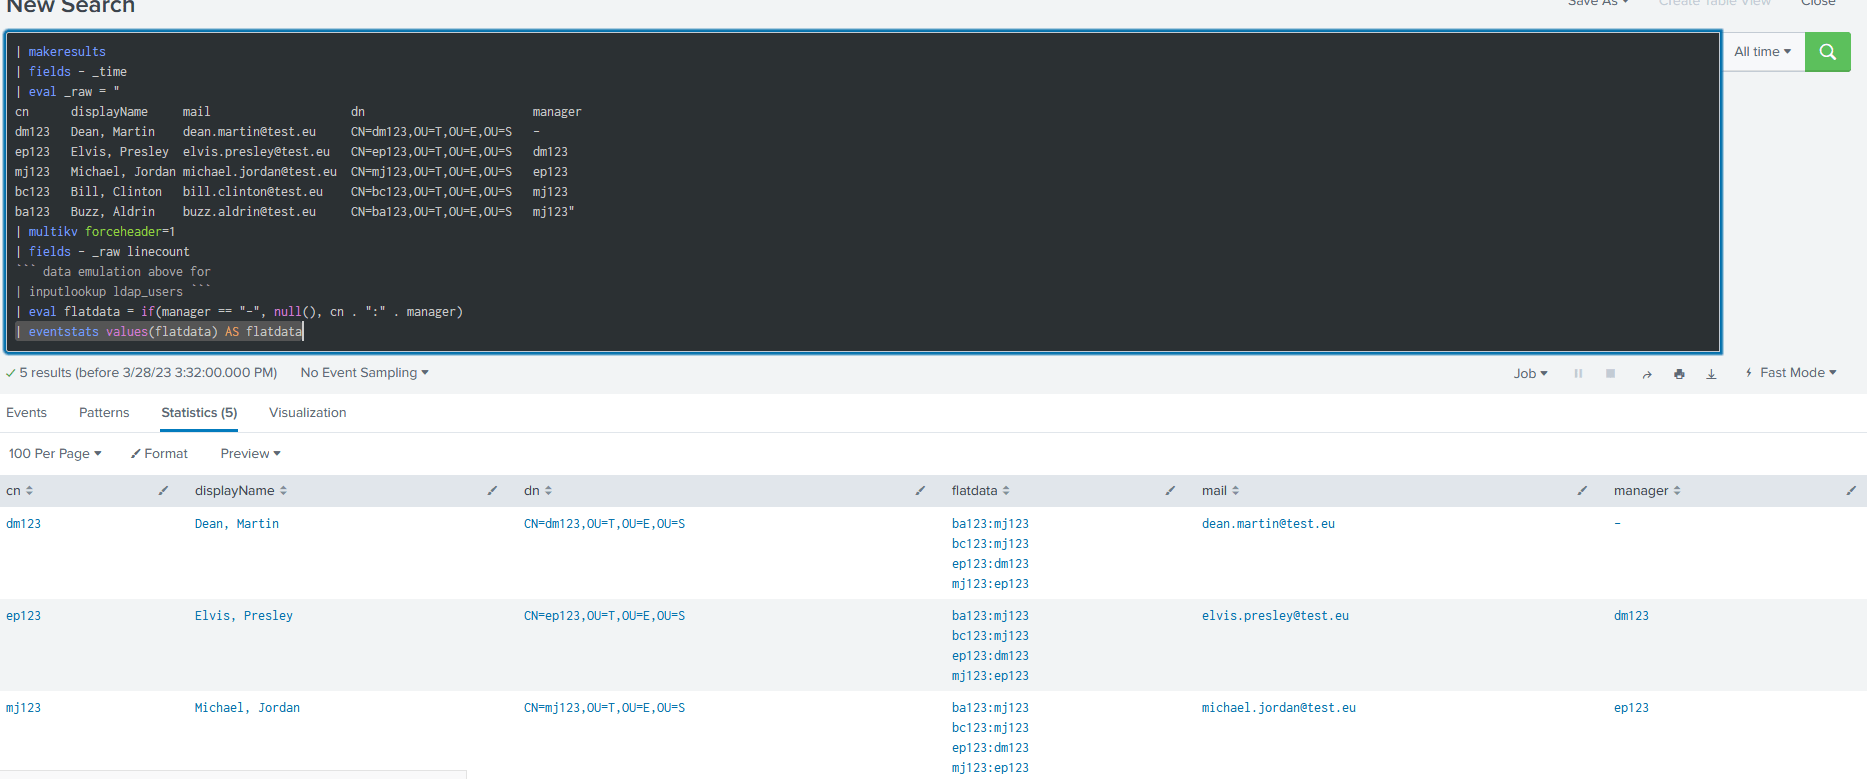The width and height of the screenshot is (1867, 779).
Task: Run the search with the green magnifier button
Action: pos(1827,52)
